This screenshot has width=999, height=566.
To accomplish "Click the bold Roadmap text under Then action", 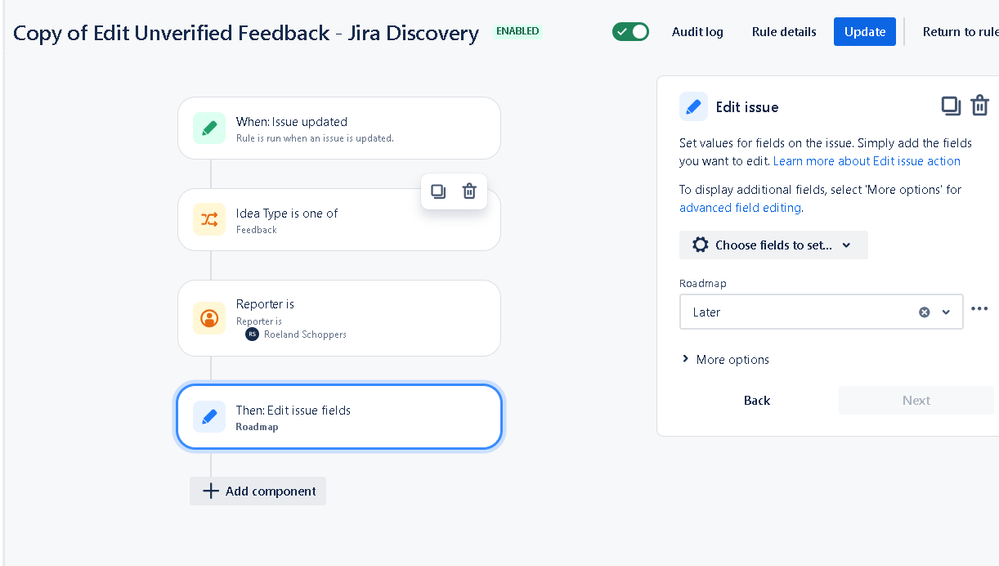I will (257, 427).
